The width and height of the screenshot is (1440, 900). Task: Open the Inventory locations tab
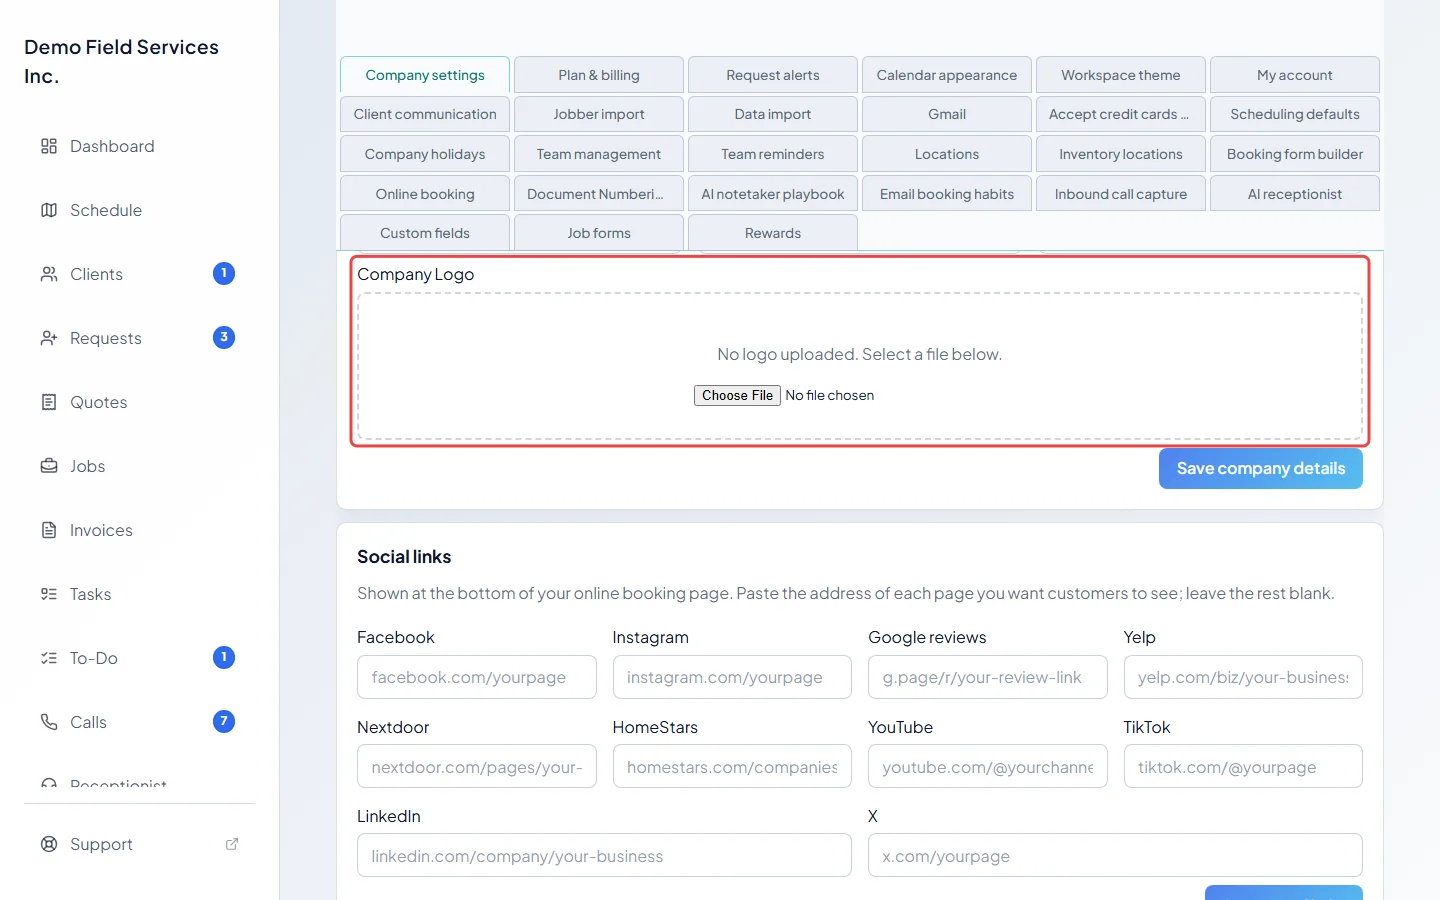pos(1121,154)
